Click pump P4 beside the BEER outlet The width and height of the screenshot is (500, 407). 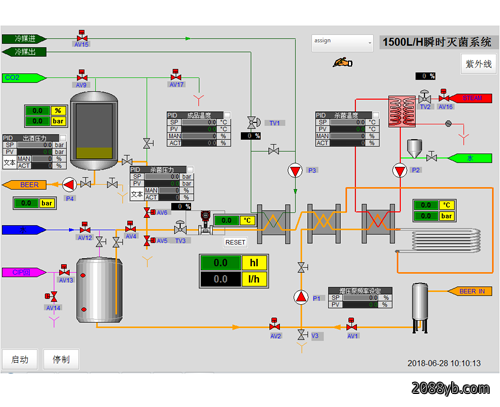tap(69, 184)
